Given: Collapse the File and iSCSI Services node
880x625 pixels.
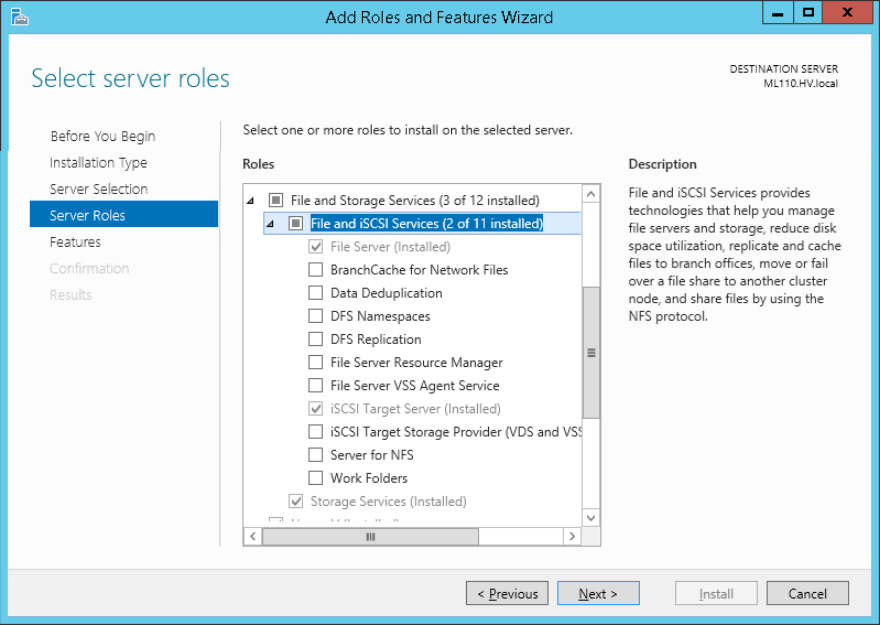Looking at the screenshot, I should click(x=270, y=224).
